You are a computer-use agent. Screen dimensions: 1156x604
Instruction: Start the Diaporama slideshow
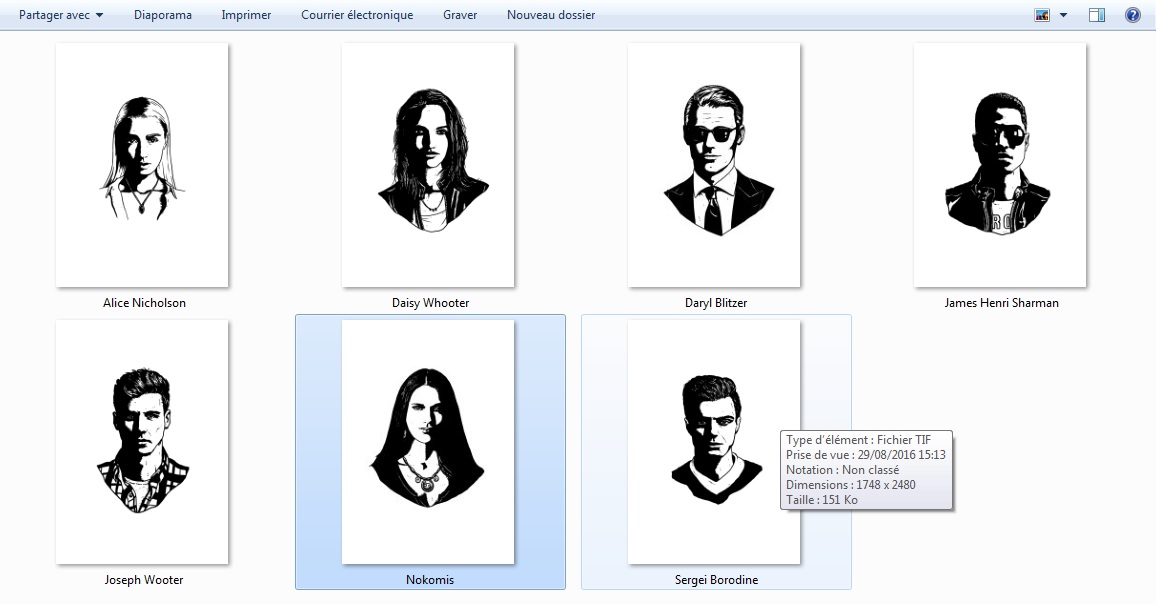click(162, 15)
